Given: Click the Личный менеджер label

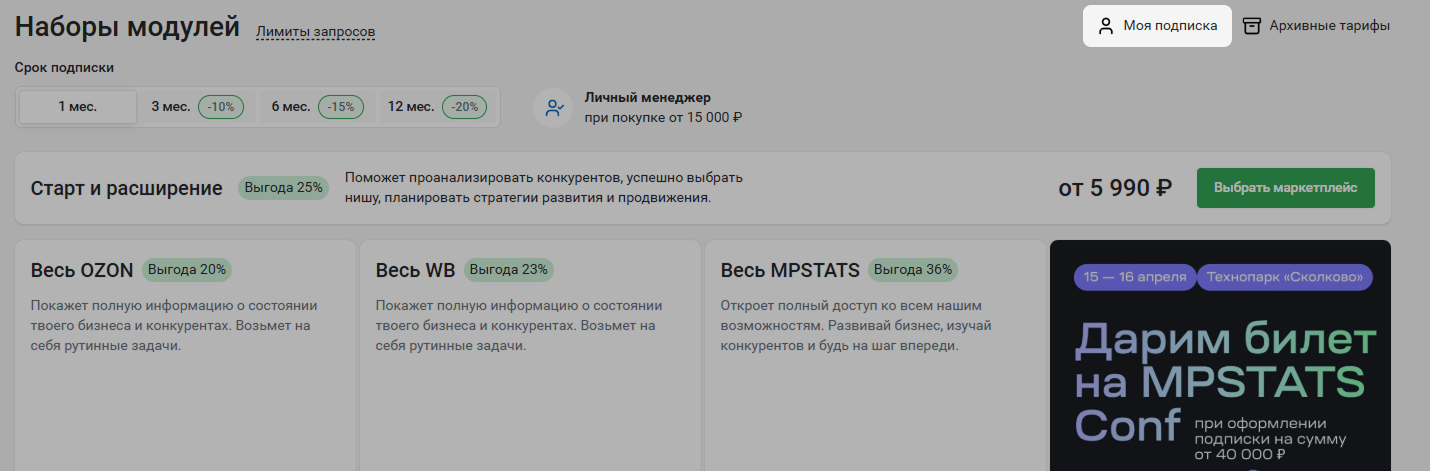Looking at the screenshot, I should pyautogui.click(x=648, y=97).
